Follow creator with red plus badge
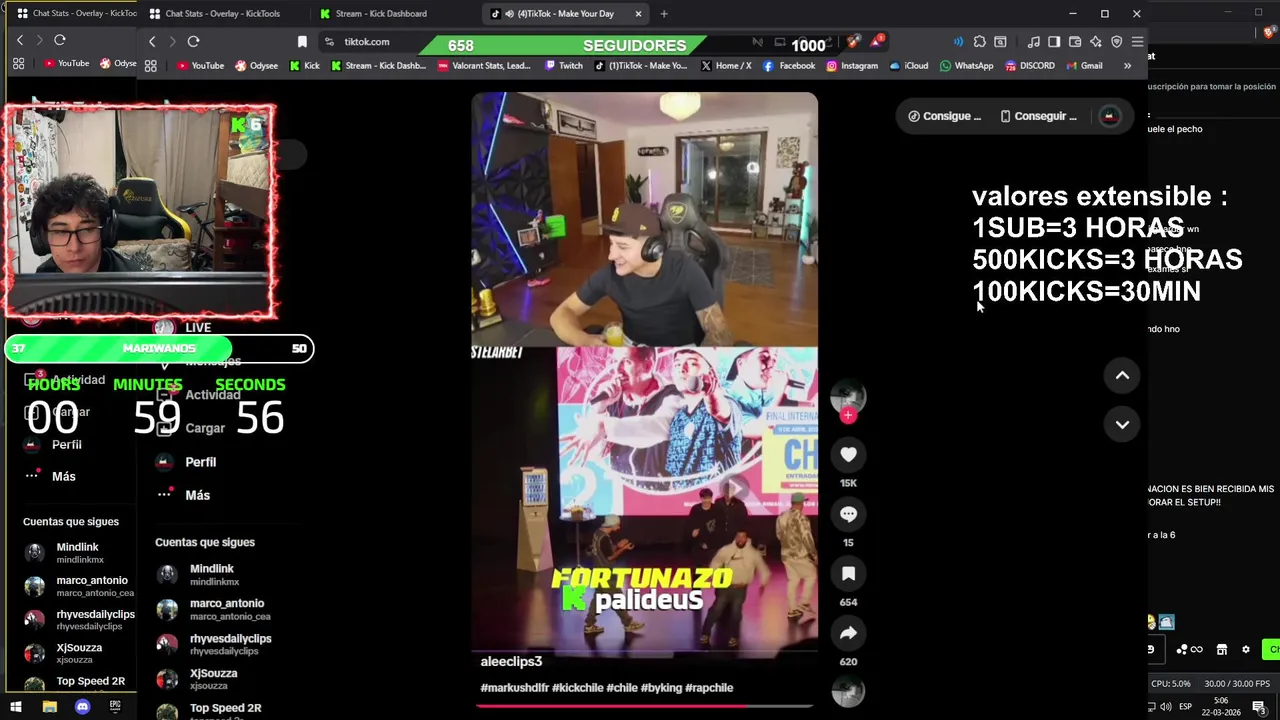Image resolution: width=1280 pixels, height=720 pixels. [x=848, y=415]
